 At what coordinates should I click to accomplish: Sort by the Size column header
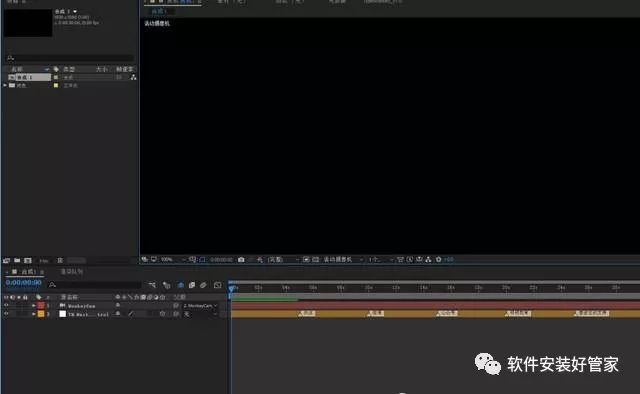(102, 69)
